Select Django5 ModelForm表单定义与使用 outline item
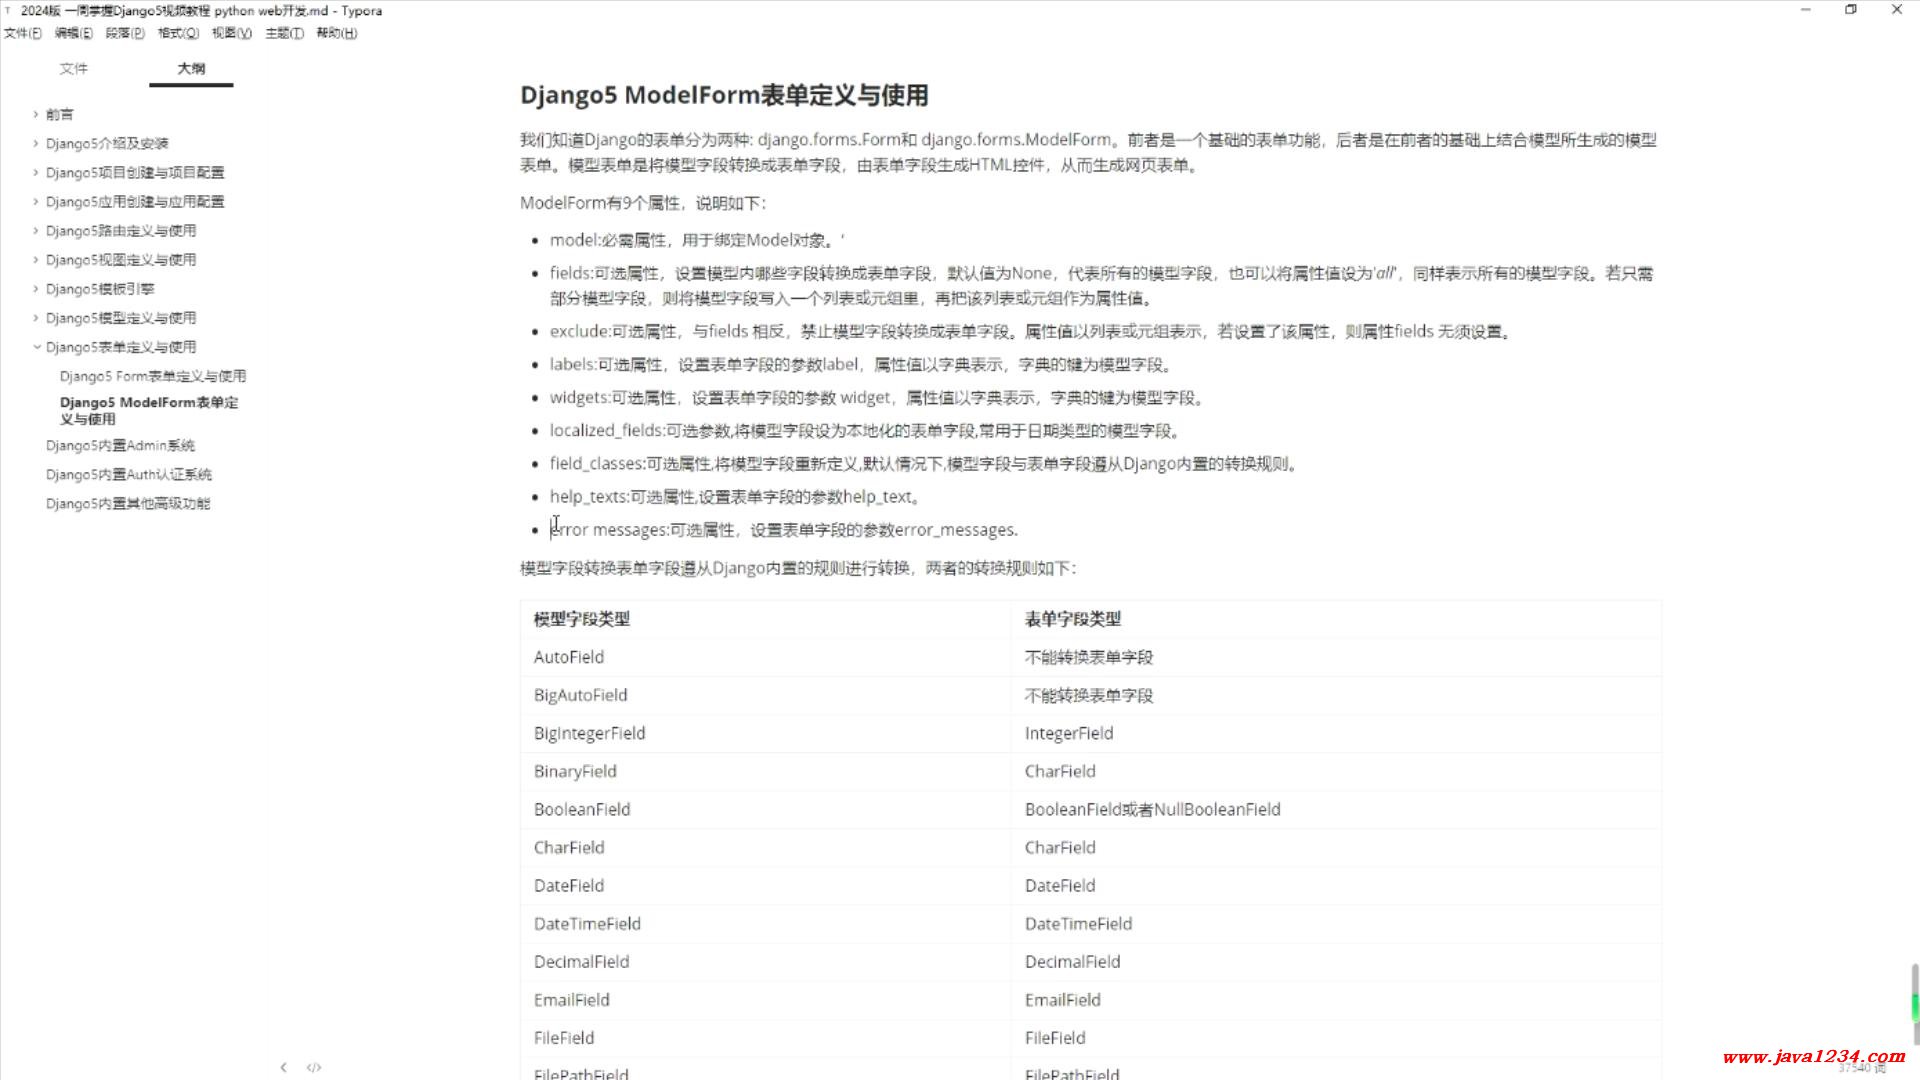Image resolution: width=1920 pixels, height=1080 pixels. click(x=149, y=410)
